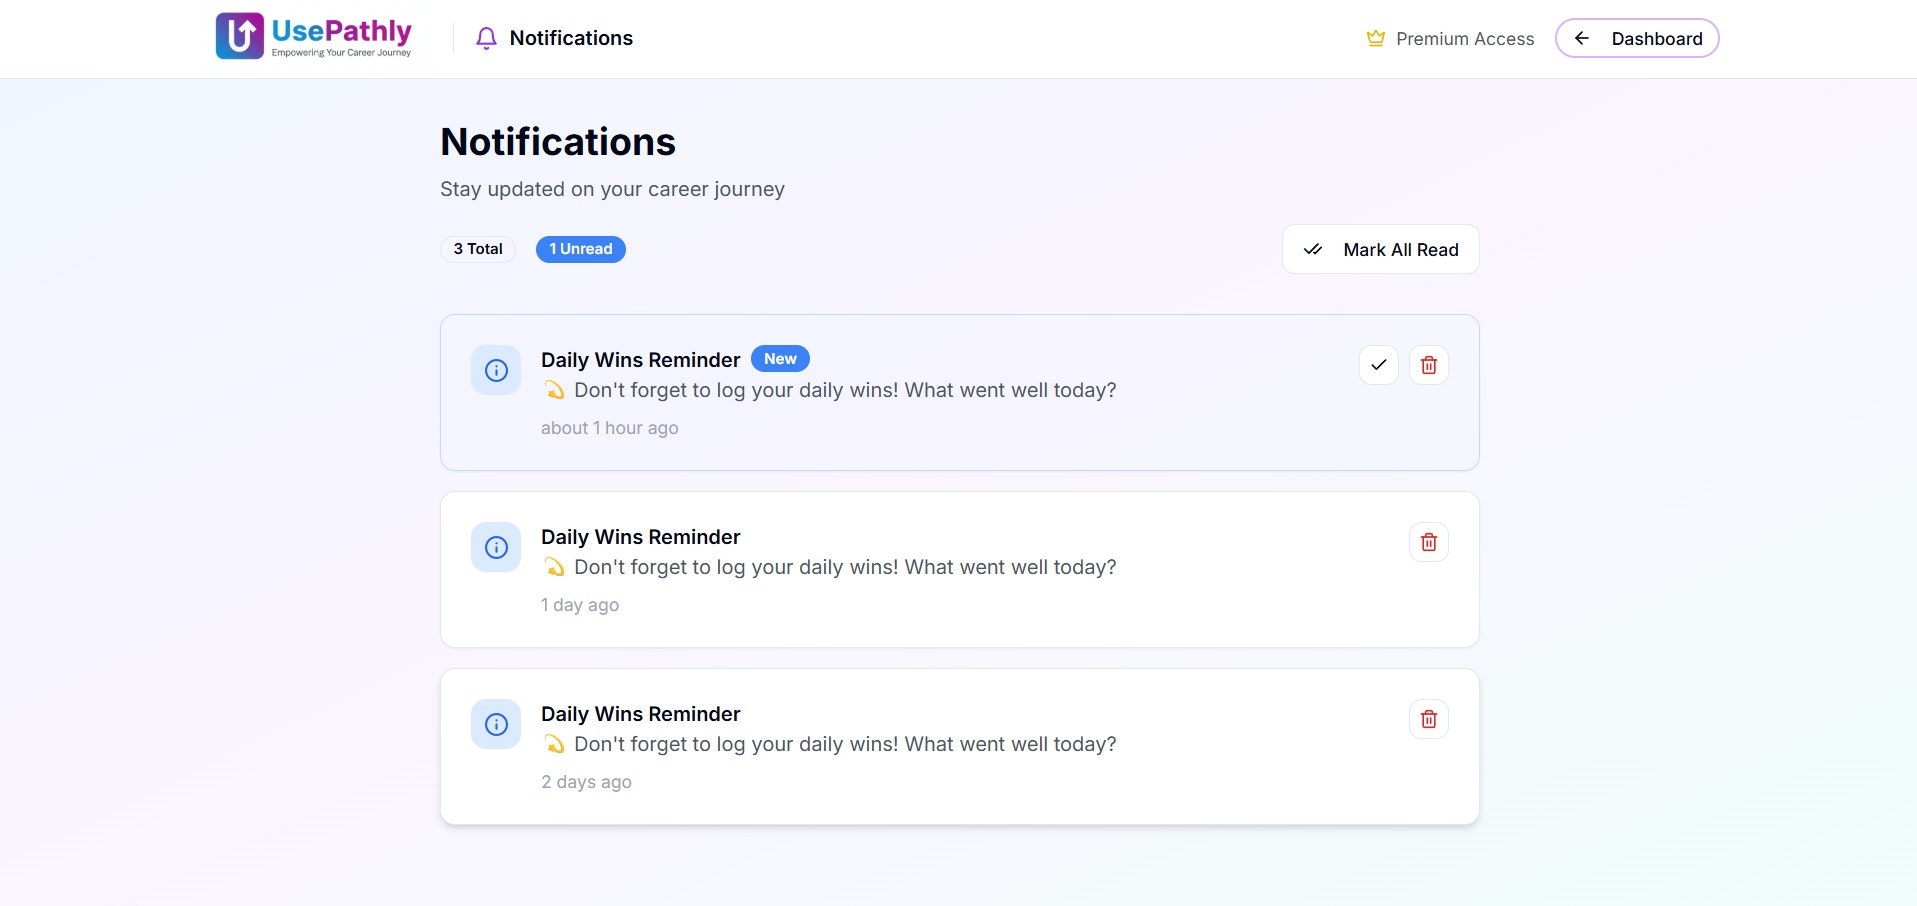Click the Premium Access crown icon
The height and width of the screenshot is (906, 1917).
click(1376, 38)
